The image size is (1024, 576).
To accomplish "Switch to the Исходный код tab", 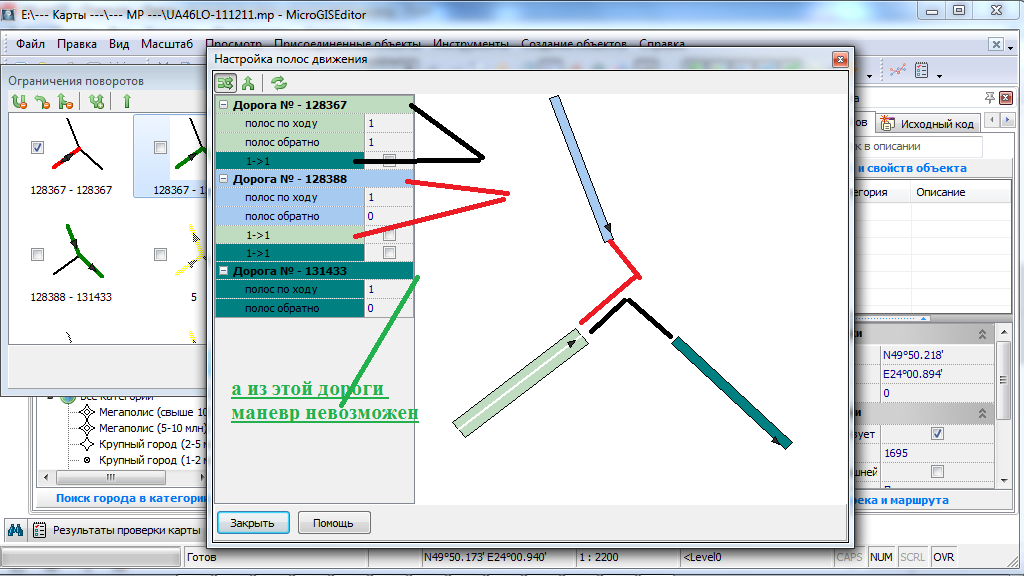I will click(x=928, y=124).
